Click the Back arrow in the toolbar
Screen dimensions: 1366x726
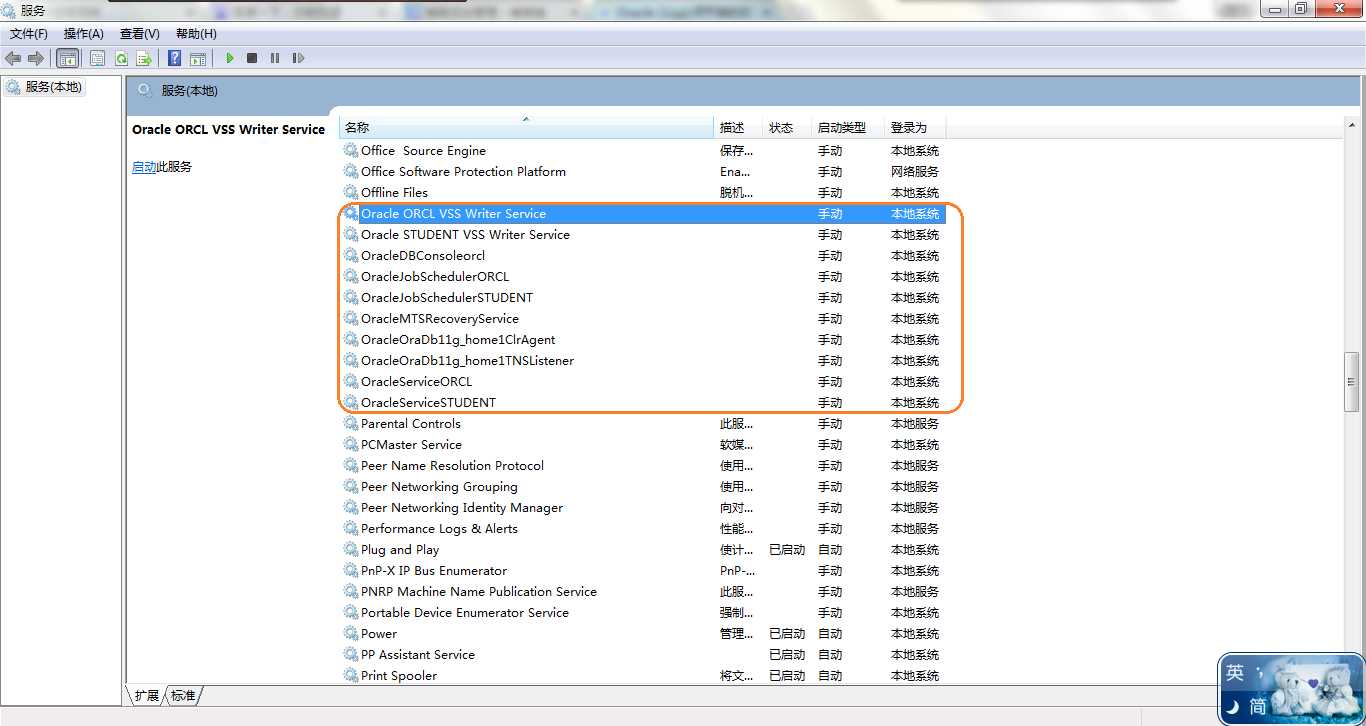[13, 58]
